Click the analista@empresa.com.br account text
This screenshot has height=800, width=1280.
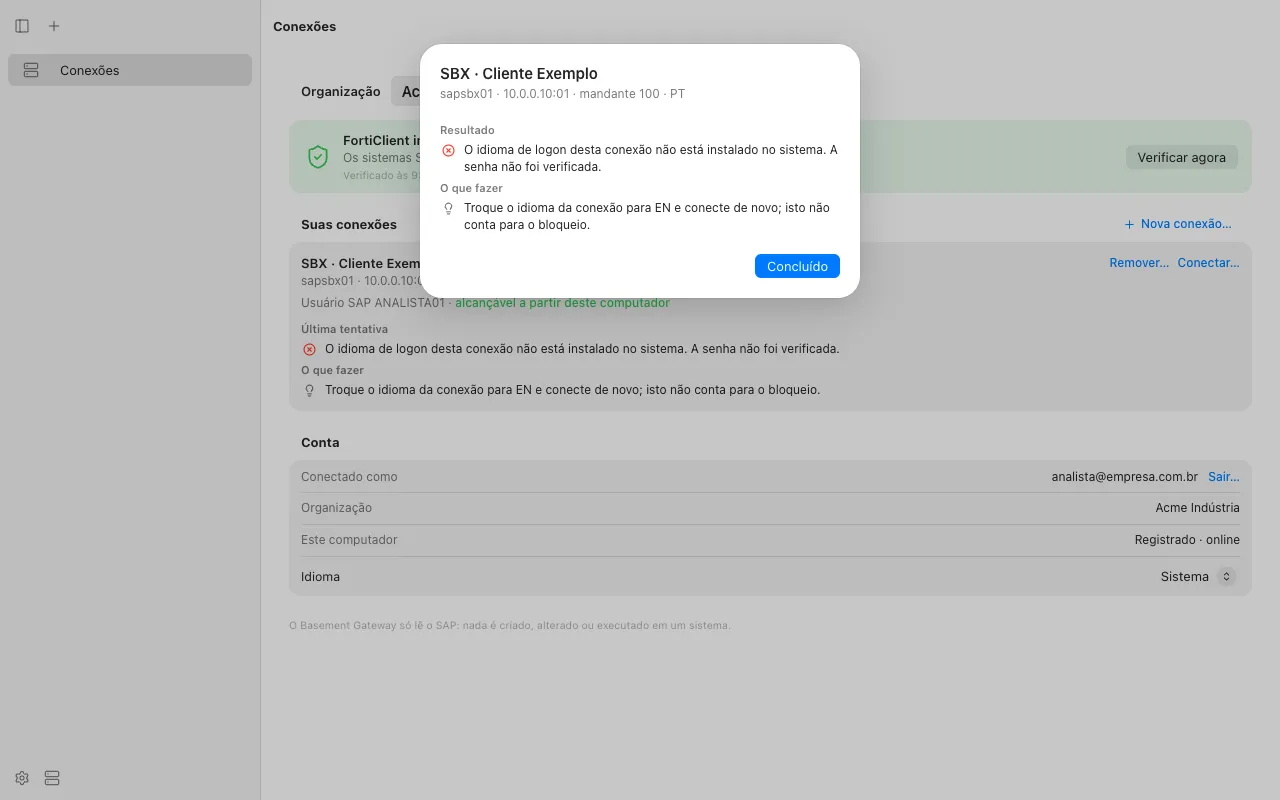tap(1124, 477)
